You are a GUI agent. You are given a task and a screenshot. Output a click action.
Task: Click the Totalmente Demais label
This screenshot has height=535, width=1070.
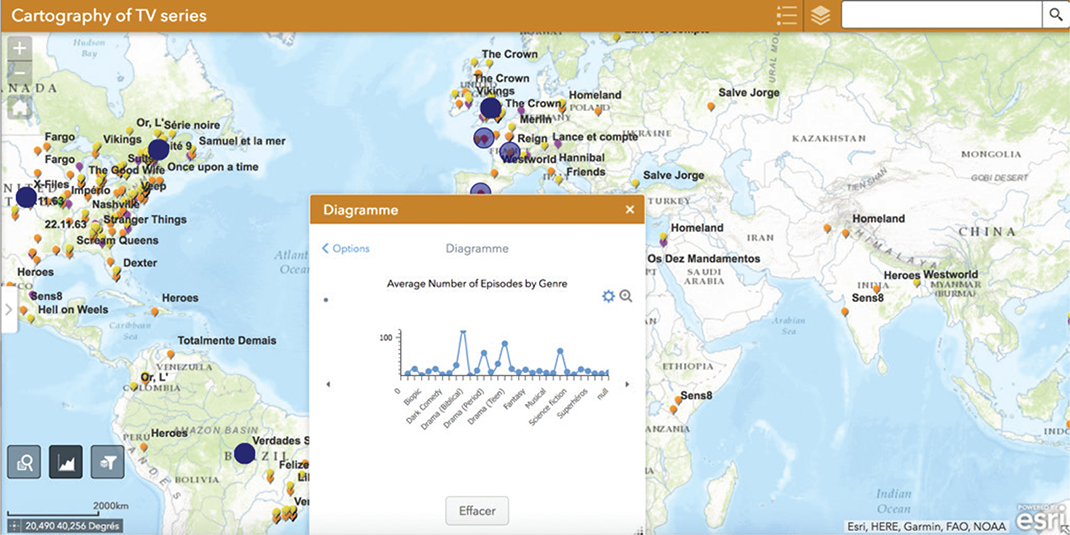tap(227, 341)
